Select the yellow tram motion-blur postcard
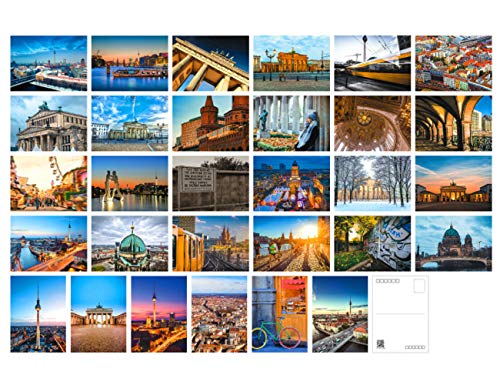Screen dimensions: 500x385 pos(373,63)
